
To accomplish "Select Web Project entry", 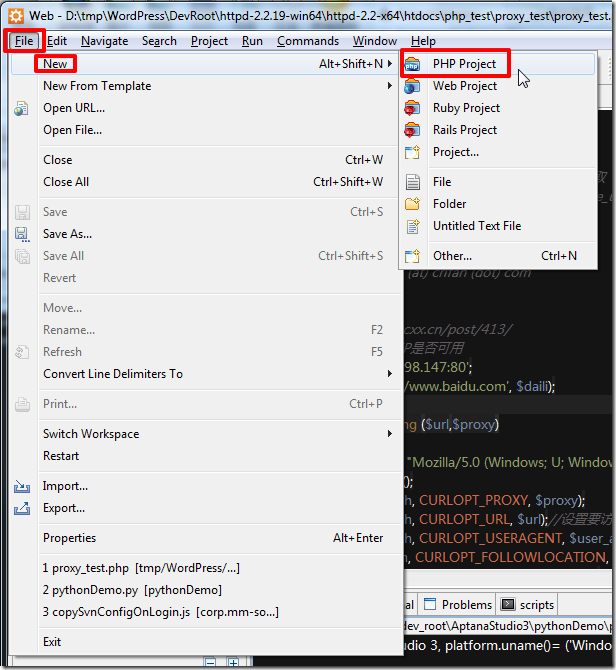I will 498,86.
